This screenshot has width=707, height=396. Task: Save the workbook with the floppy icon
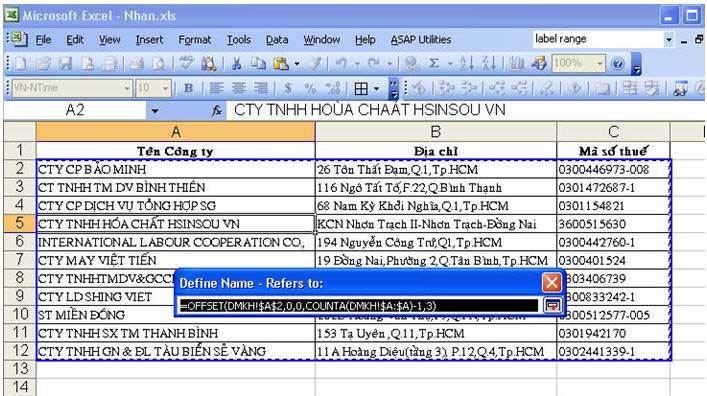65,64
